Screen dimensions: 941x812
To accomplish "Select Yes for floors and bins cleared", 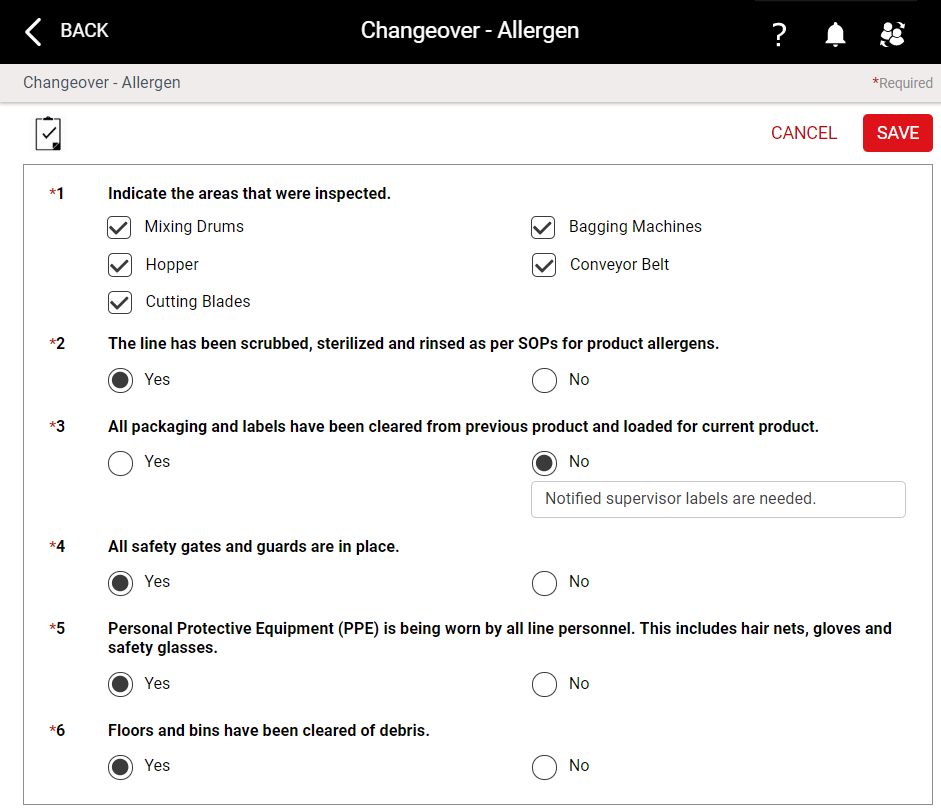I will 121,766.
